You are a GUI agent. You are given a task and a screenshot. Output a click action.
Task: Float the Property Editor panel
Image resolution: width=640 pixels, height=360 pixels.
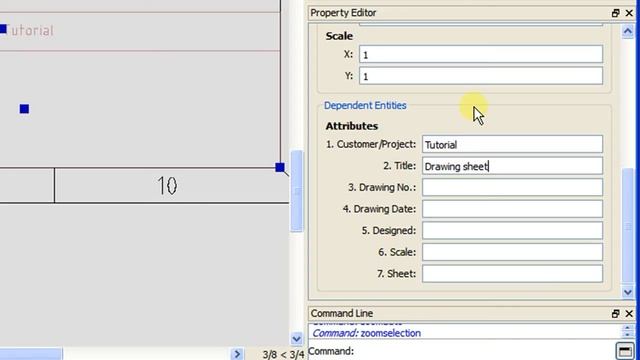coord(616,13)
